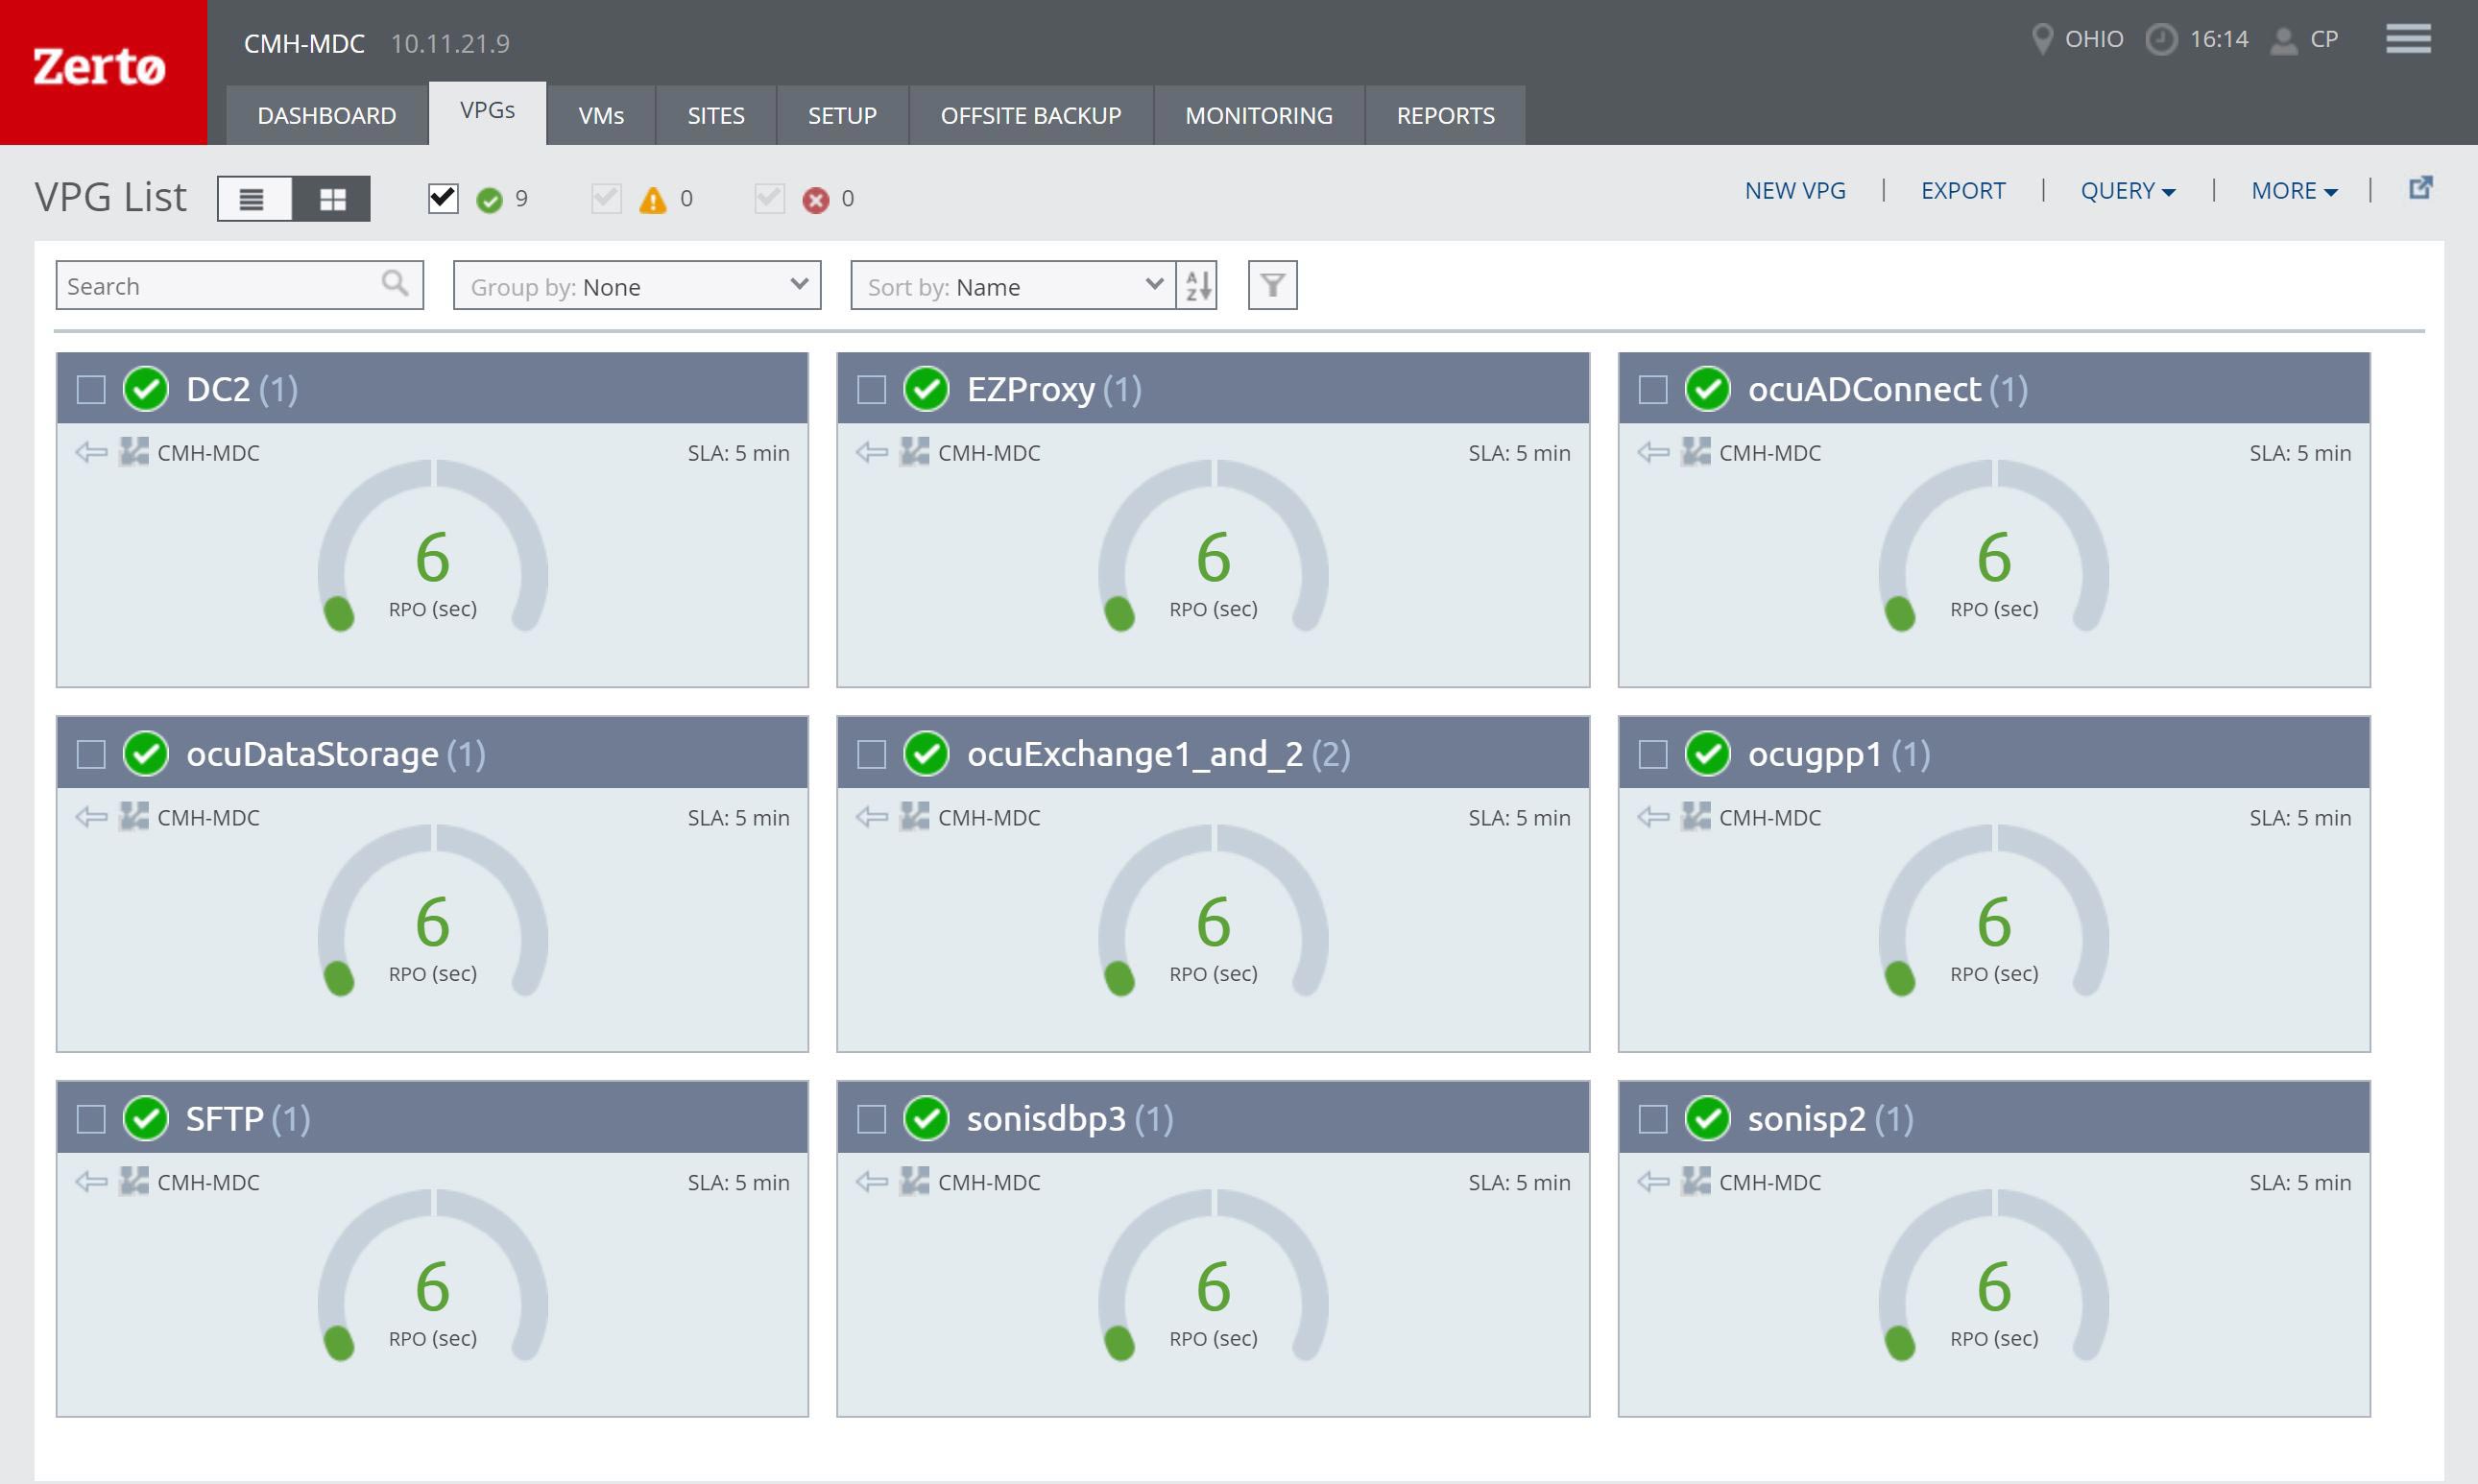This screenshot has width=2478, height=1484.
Task: Click the ocuExchange1_and_2 RPO gauge
Action: (x=1213, y=912)
